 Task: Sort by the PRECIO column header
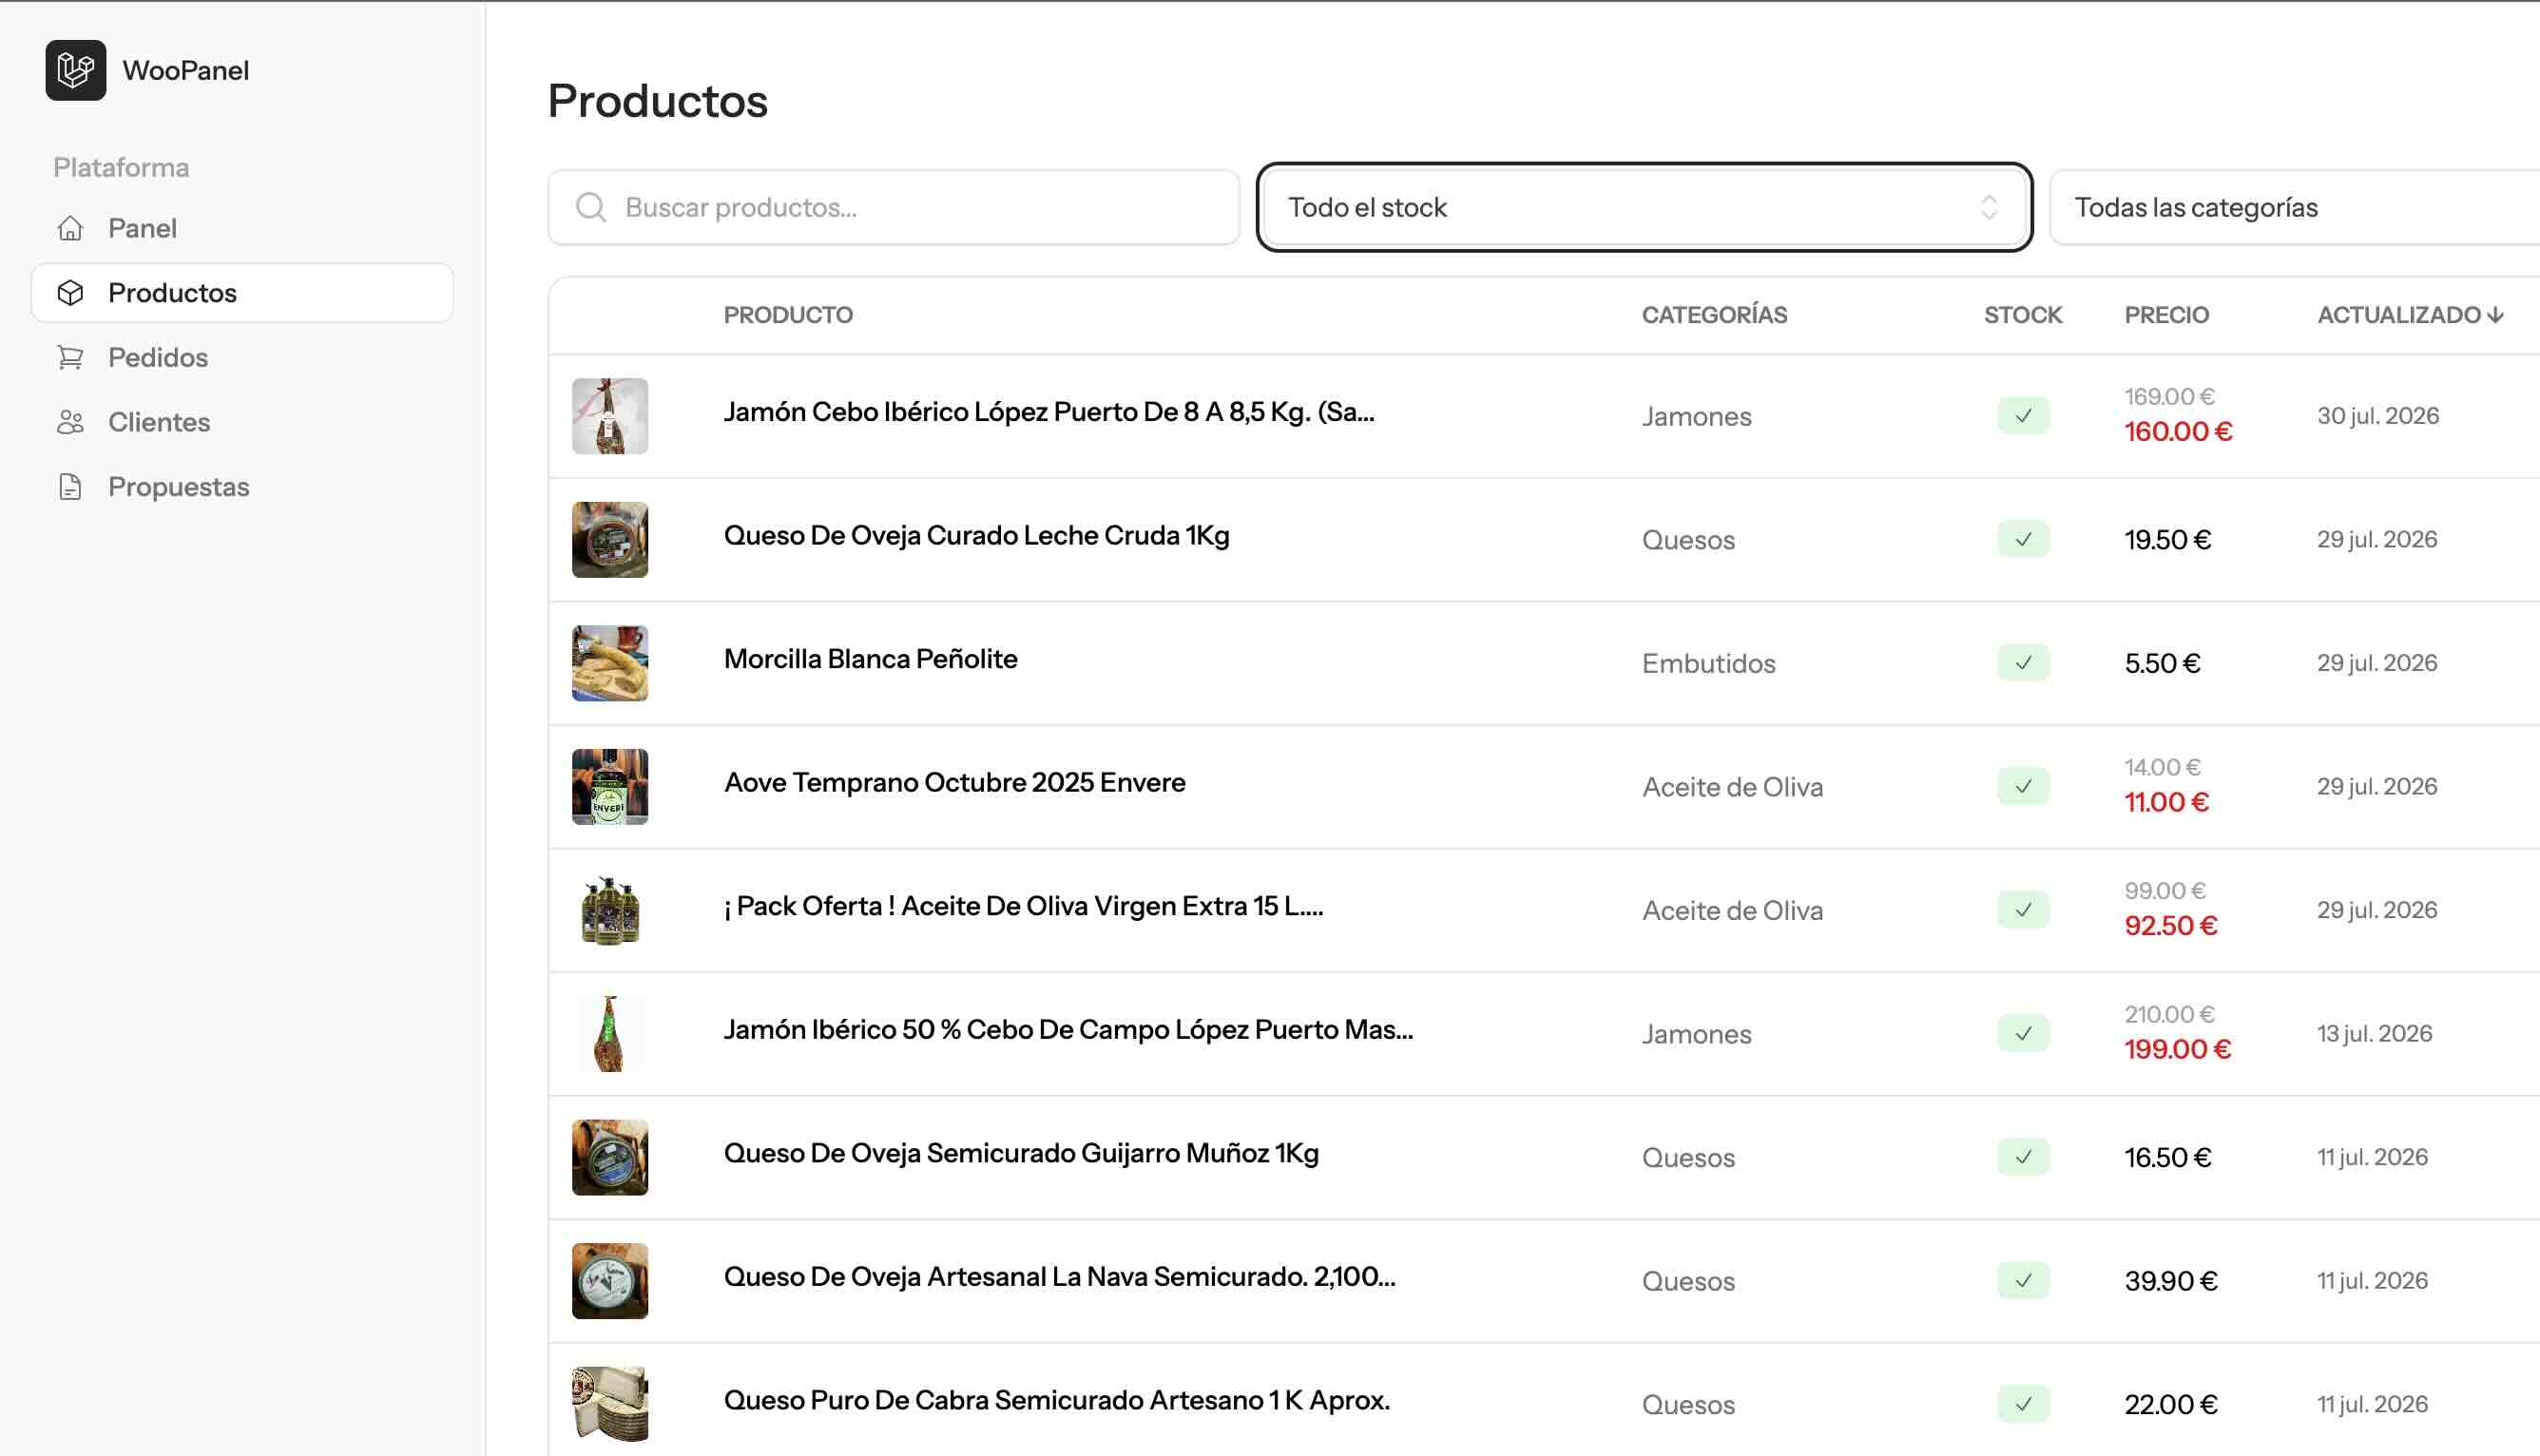2167,315
